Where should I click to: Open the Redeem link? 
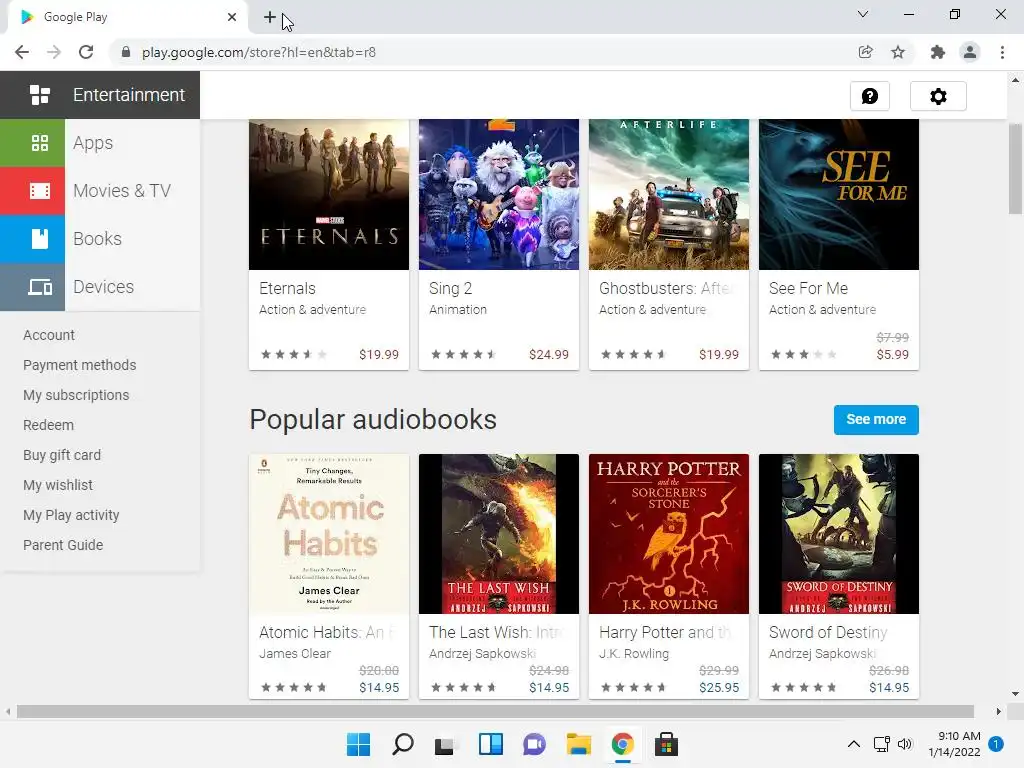pos(48,425)
